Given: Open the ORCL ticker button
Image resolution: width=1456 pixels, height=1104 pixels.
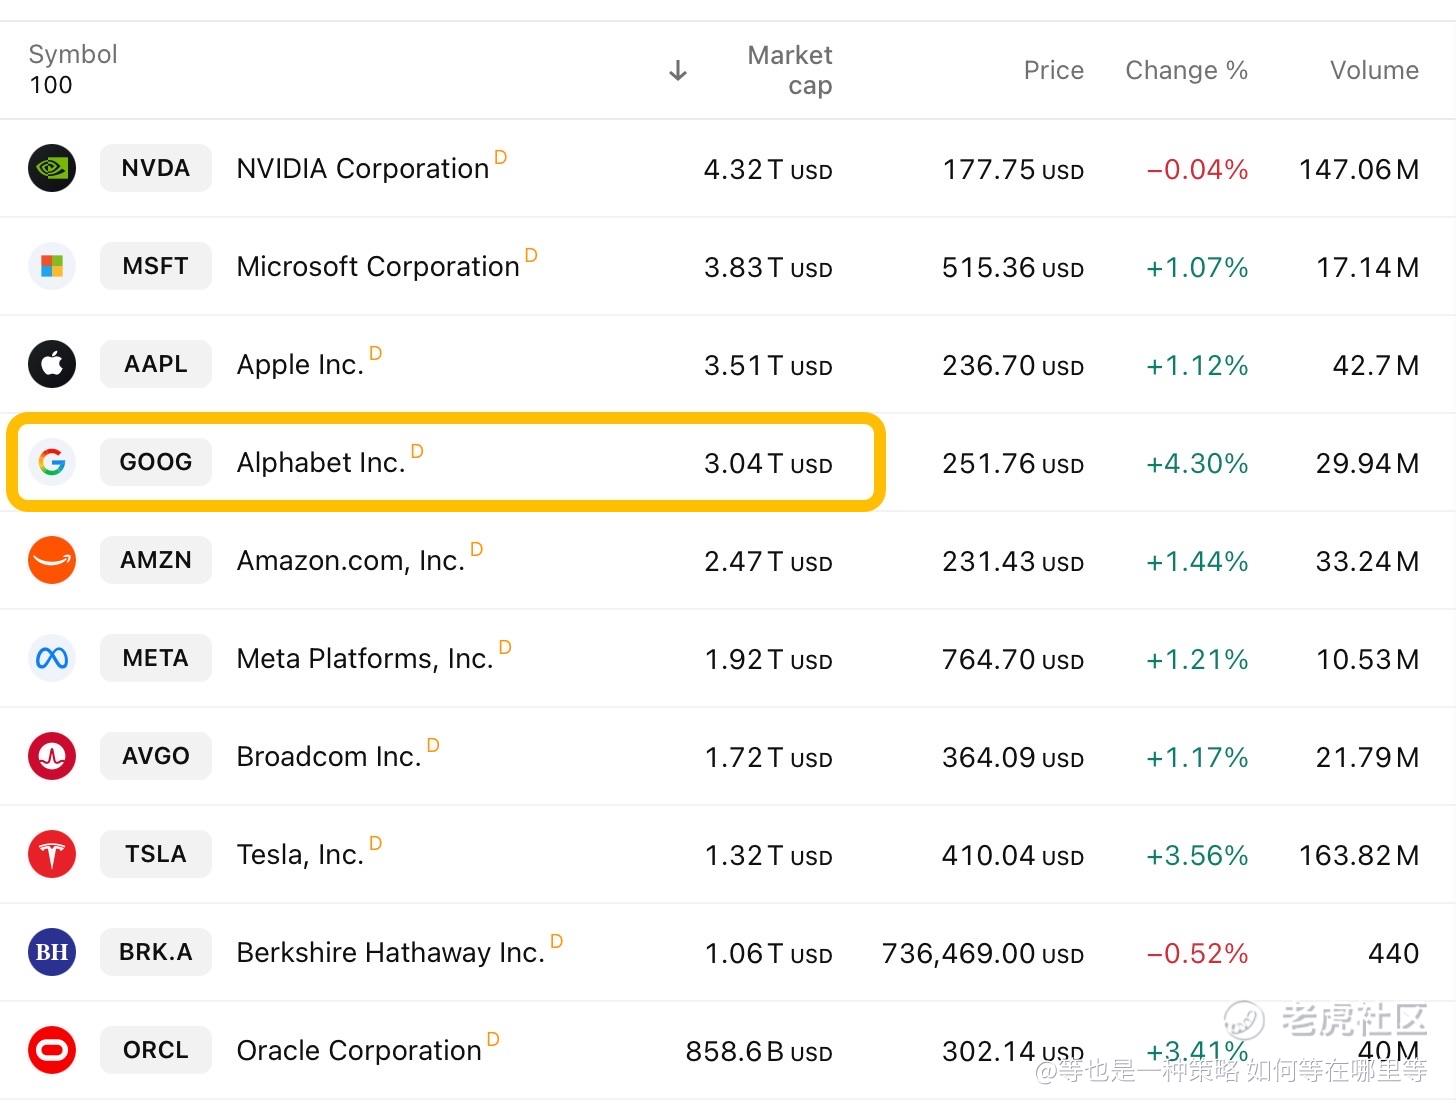Looking at the screenshot, I should [x=156, y=1050].
